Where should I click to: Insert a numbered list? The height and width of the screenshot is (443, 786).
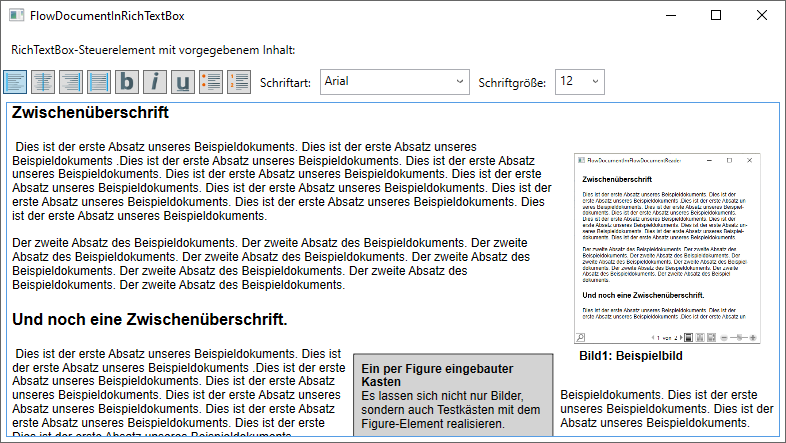(x=239, y=82)
